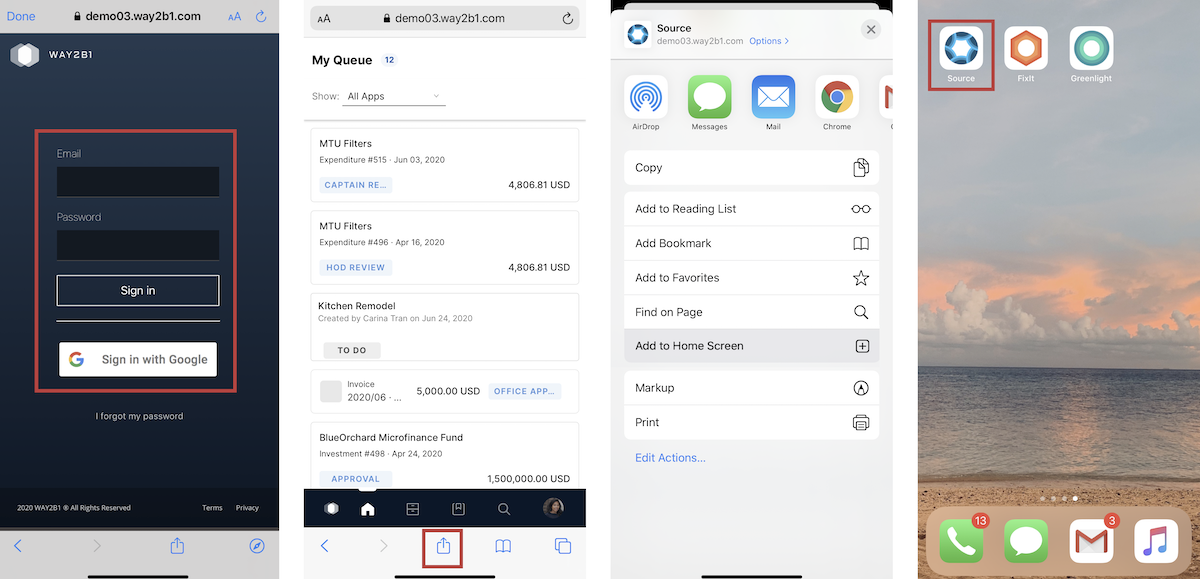Select Copy in the share sheet
The width and height of the screenshot is (1200, 579).
point(751,168)
